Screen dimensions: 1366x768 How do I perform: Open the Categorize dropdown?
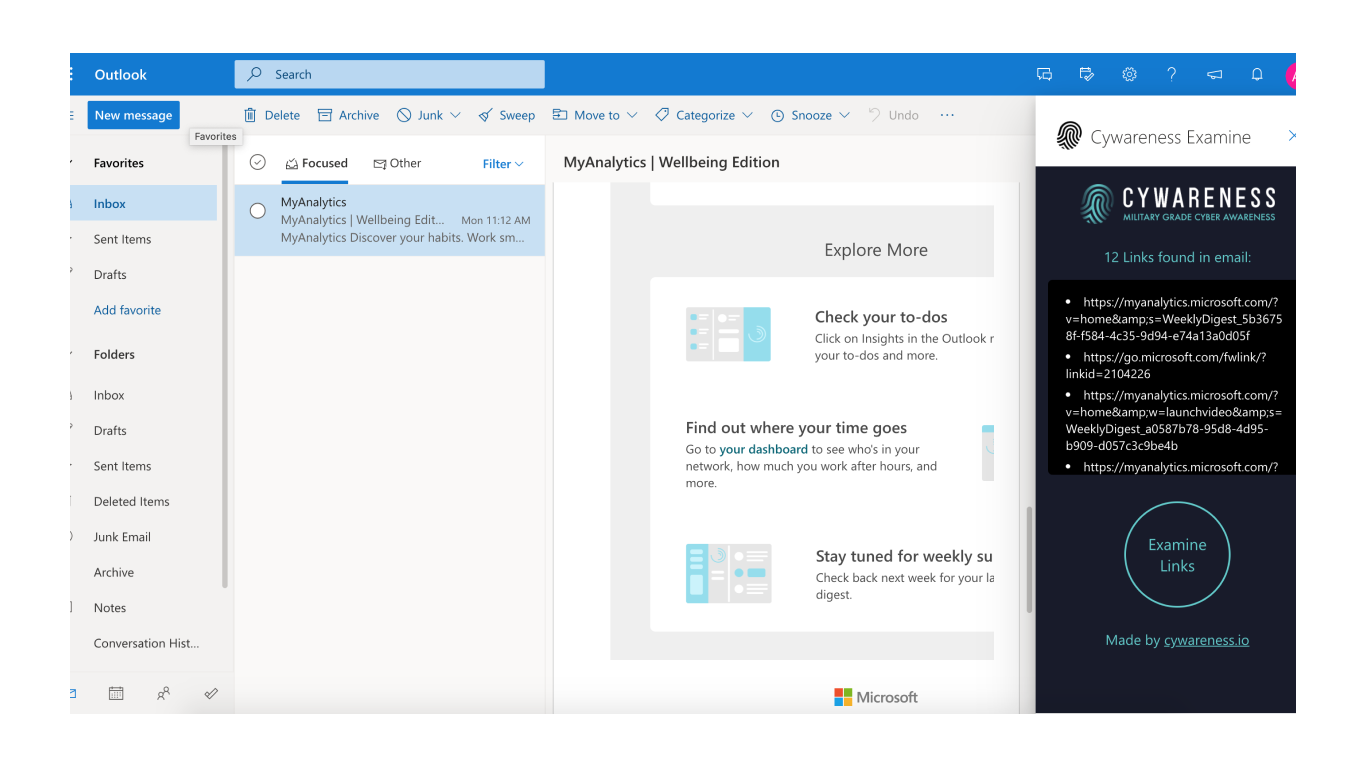pos(704,115)
